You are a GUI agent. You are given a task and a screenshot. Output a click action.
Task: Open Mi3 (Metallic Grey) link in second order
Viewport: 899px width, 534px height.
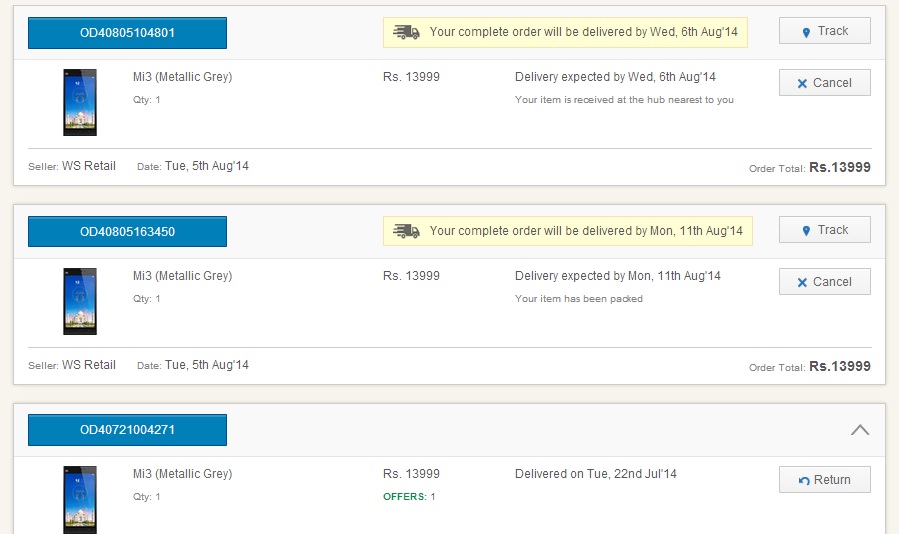[x=182, y=276]
